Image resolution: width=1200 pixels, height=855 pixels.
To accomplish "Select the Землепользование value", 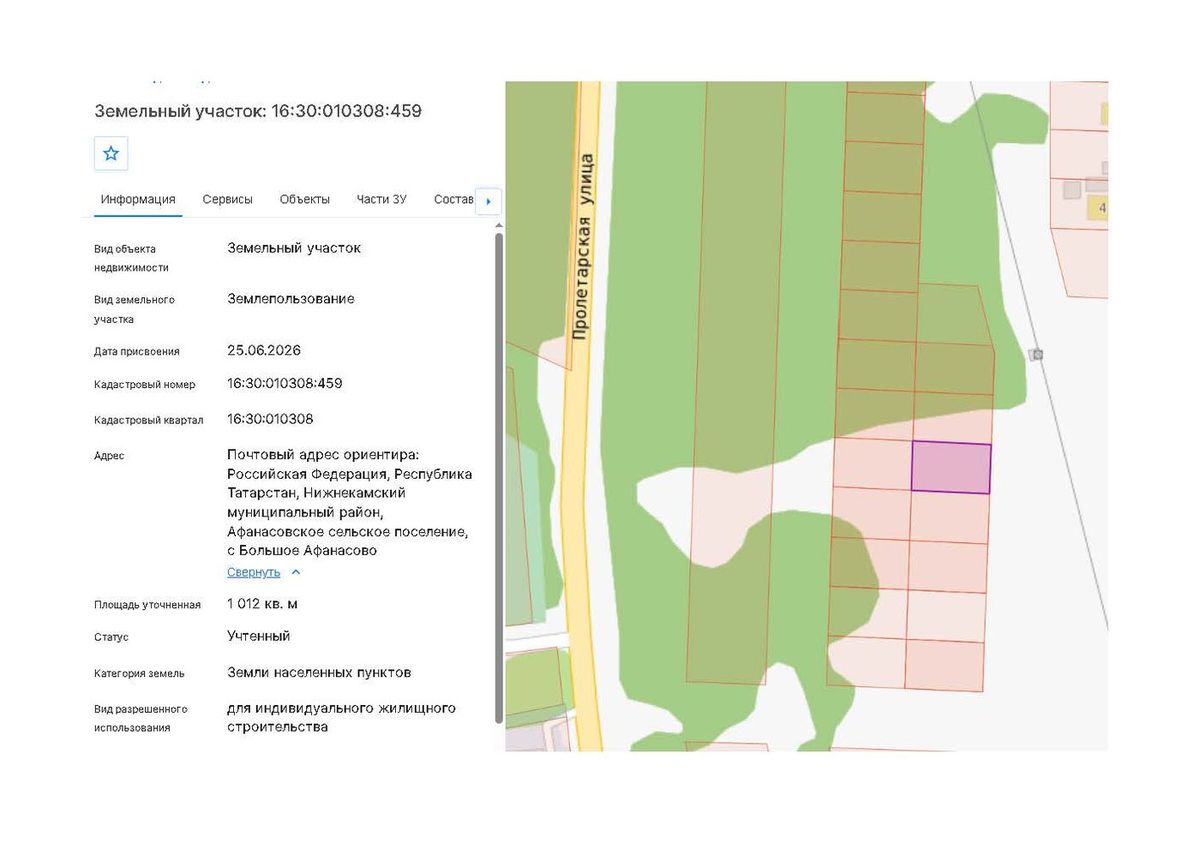I will [x=291, y=298].
